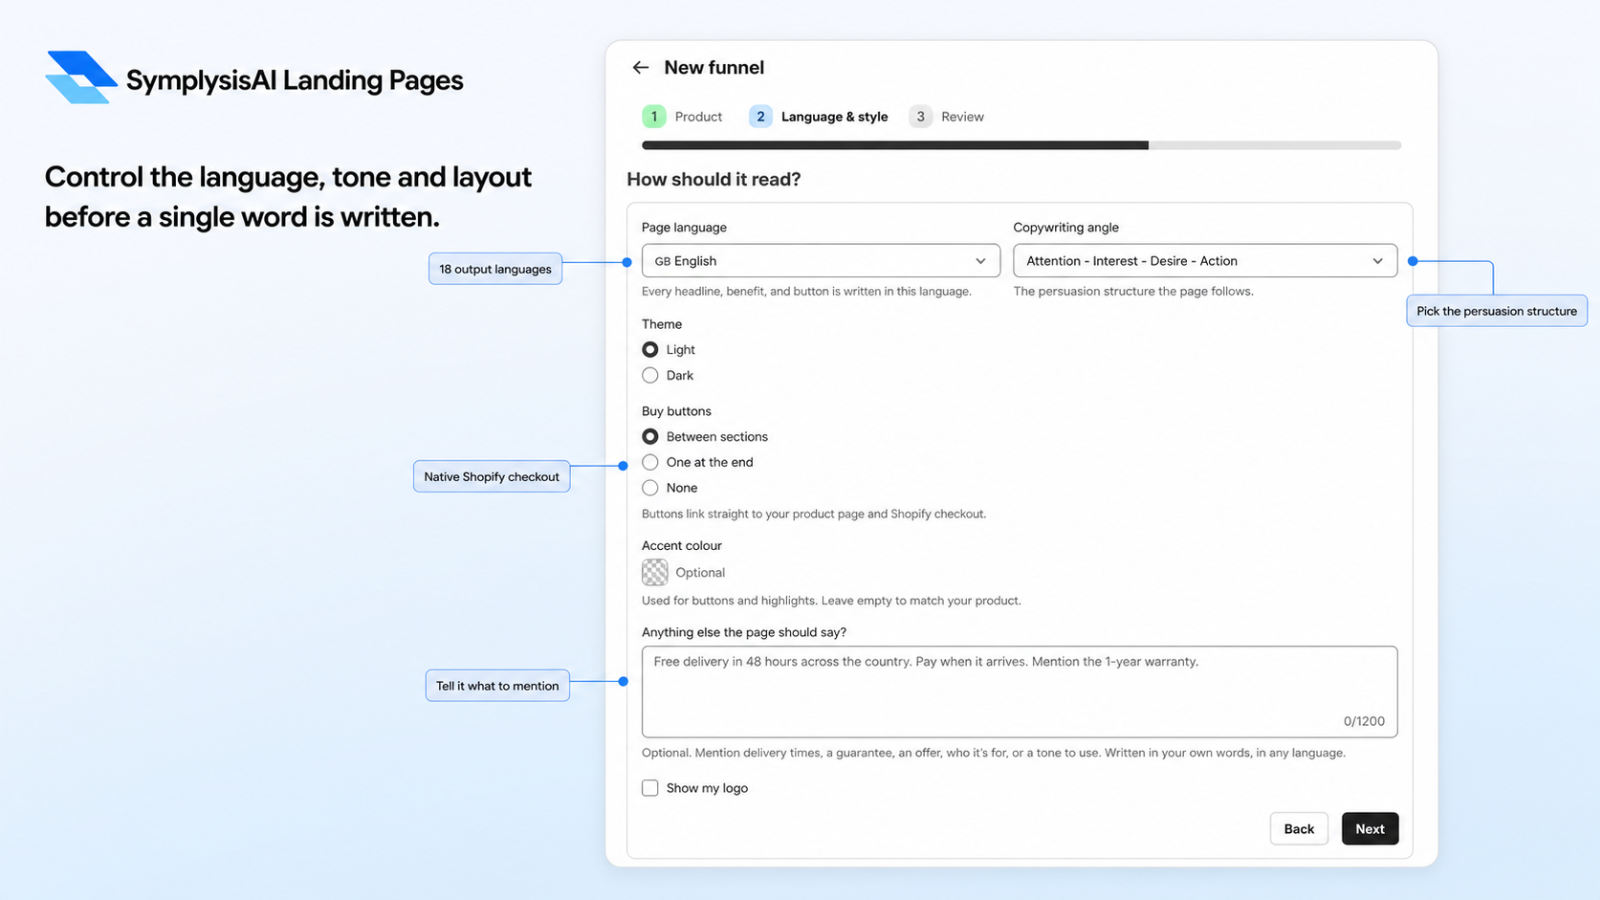
Task: Click the SymplysisAI logo icon
Action: tap(81, 77)
